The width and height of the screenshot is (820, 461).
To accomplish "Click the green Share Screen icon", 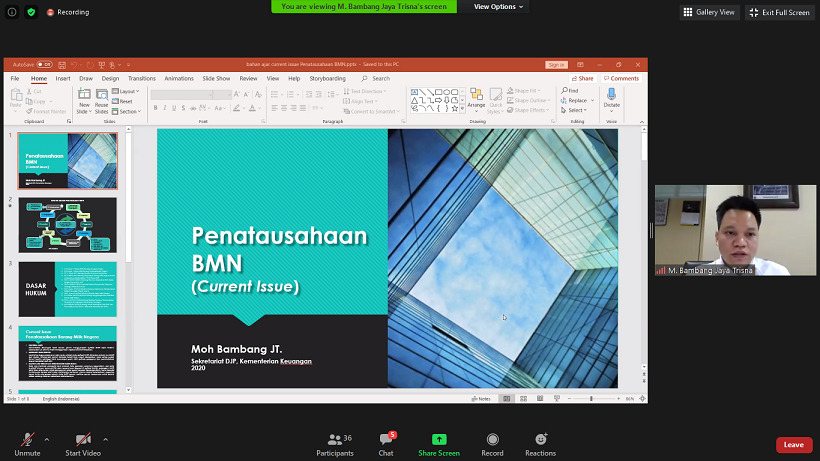I will [439, 440].
